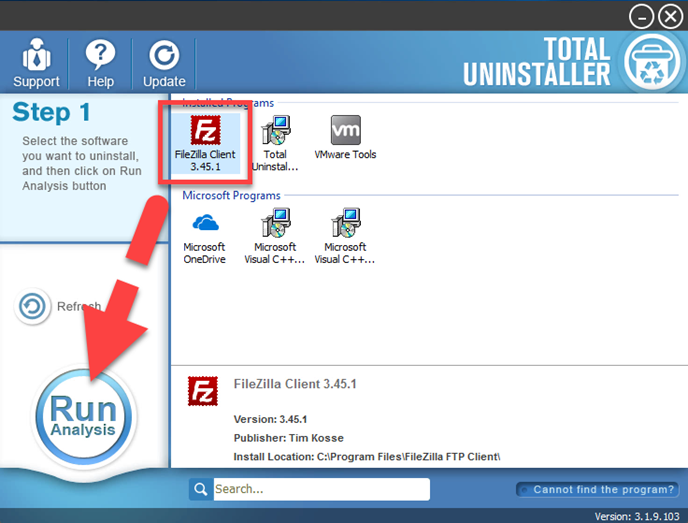The width and height of the screenshot is (688, 523).
Task: Click the Refresh circular arrow icon
Action: (32, 306)
